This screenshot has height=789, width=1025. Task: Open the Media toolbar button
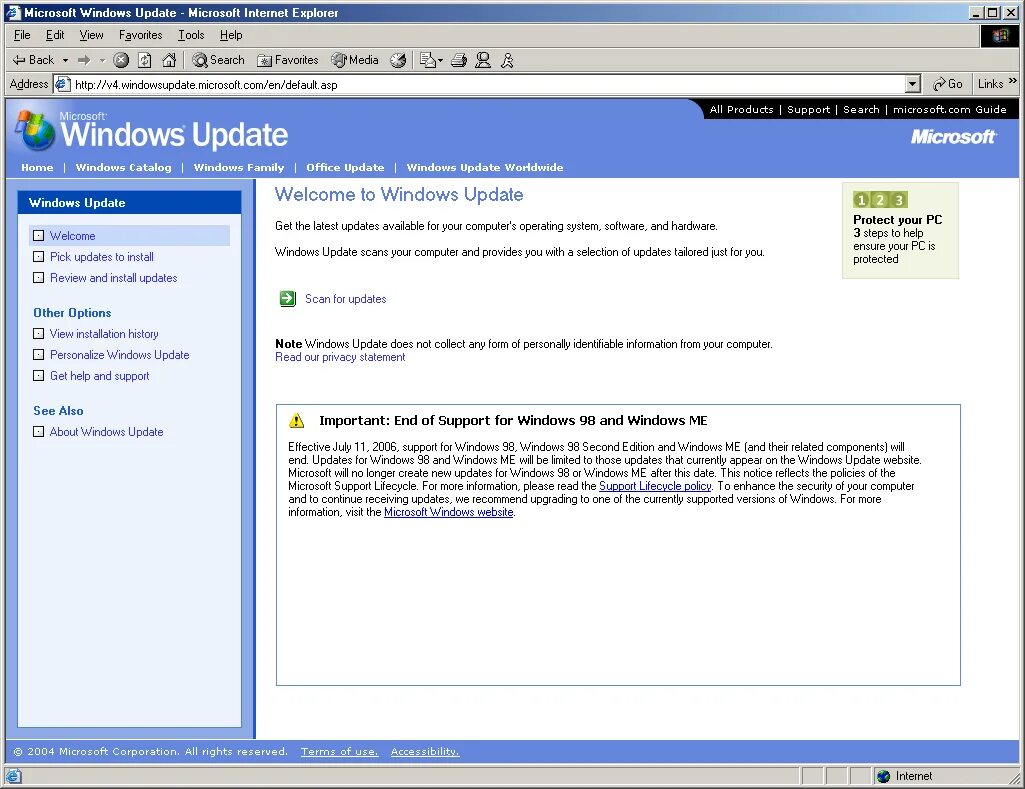pyautogui.click(x=355, y=60)
